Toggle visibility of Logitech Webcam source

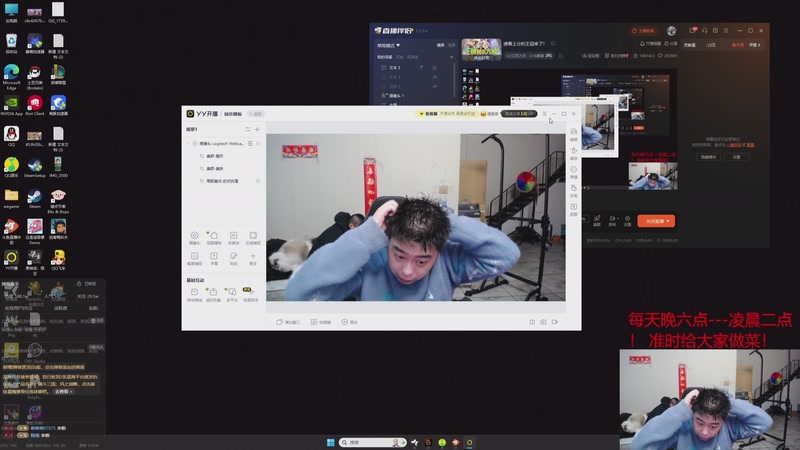pos(195,144)
